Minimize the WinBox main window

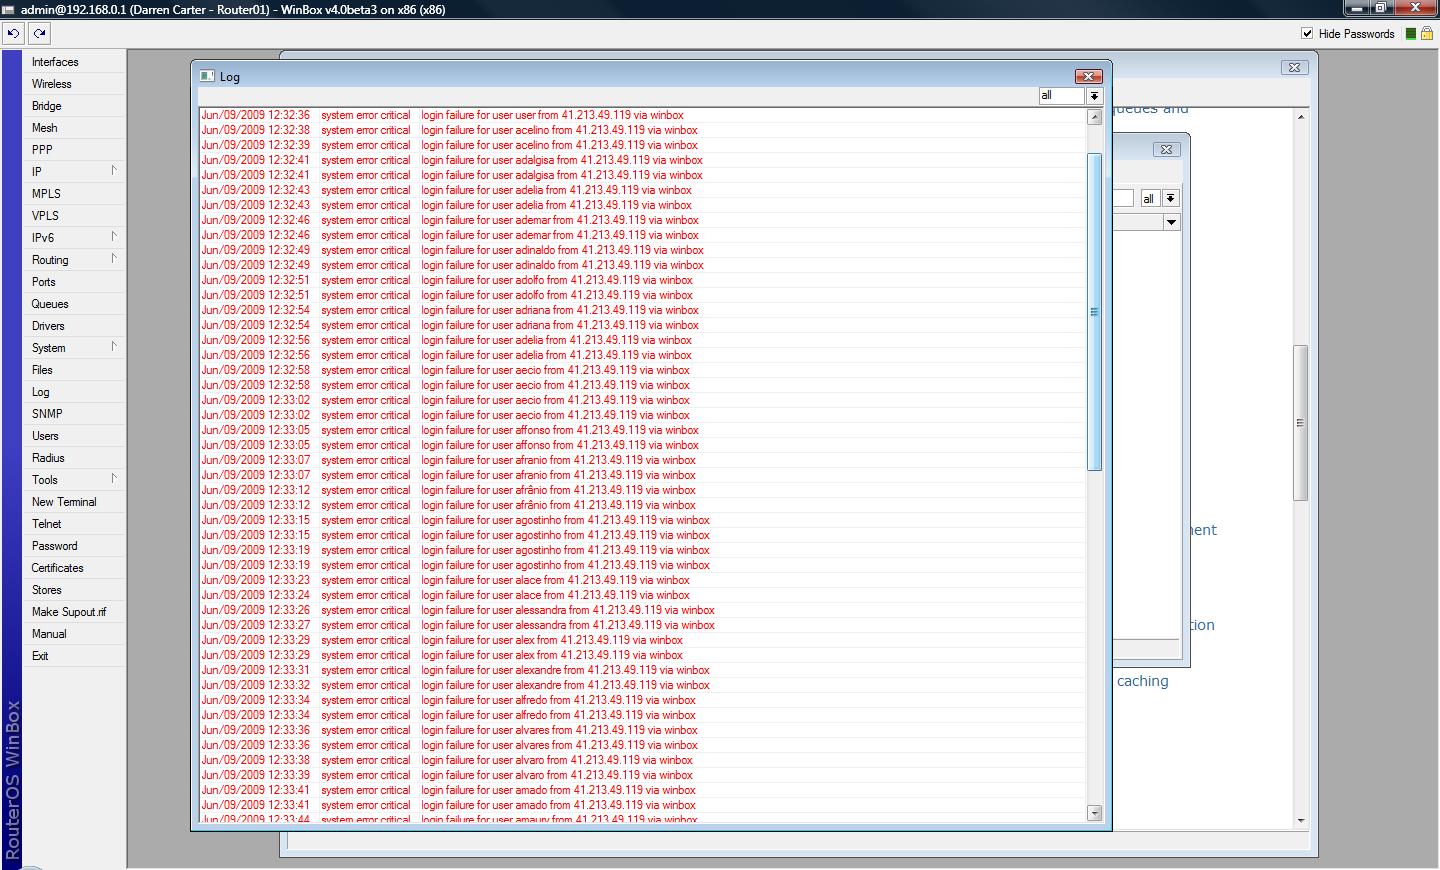(x=1356, y=8)
